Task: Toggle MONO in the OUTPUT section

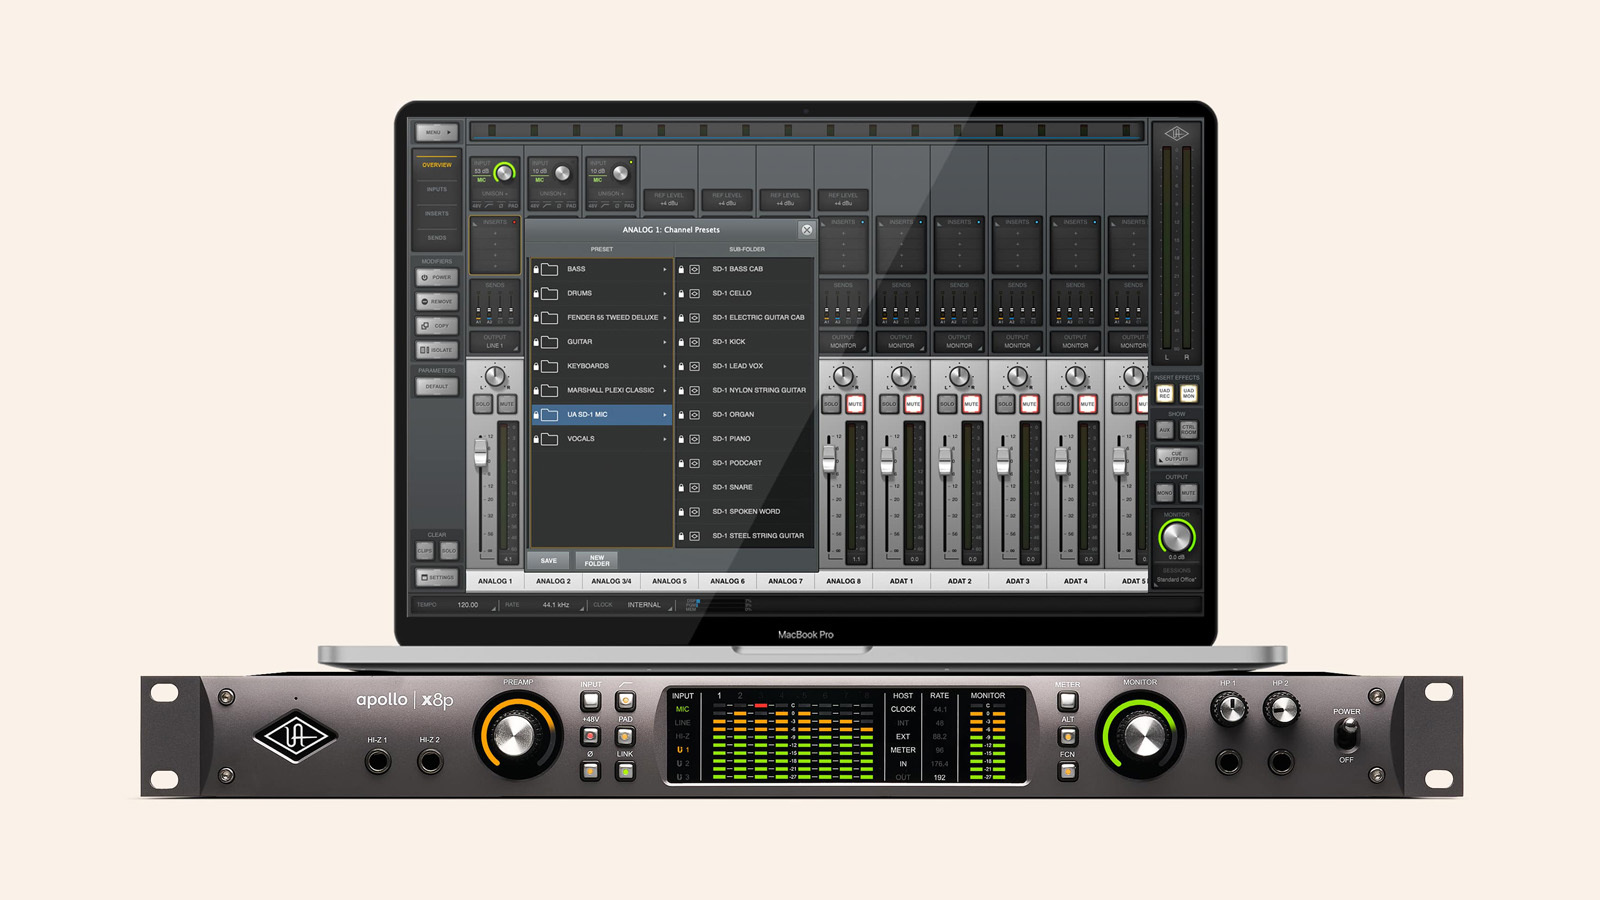Action: [x=1165, y=493]
